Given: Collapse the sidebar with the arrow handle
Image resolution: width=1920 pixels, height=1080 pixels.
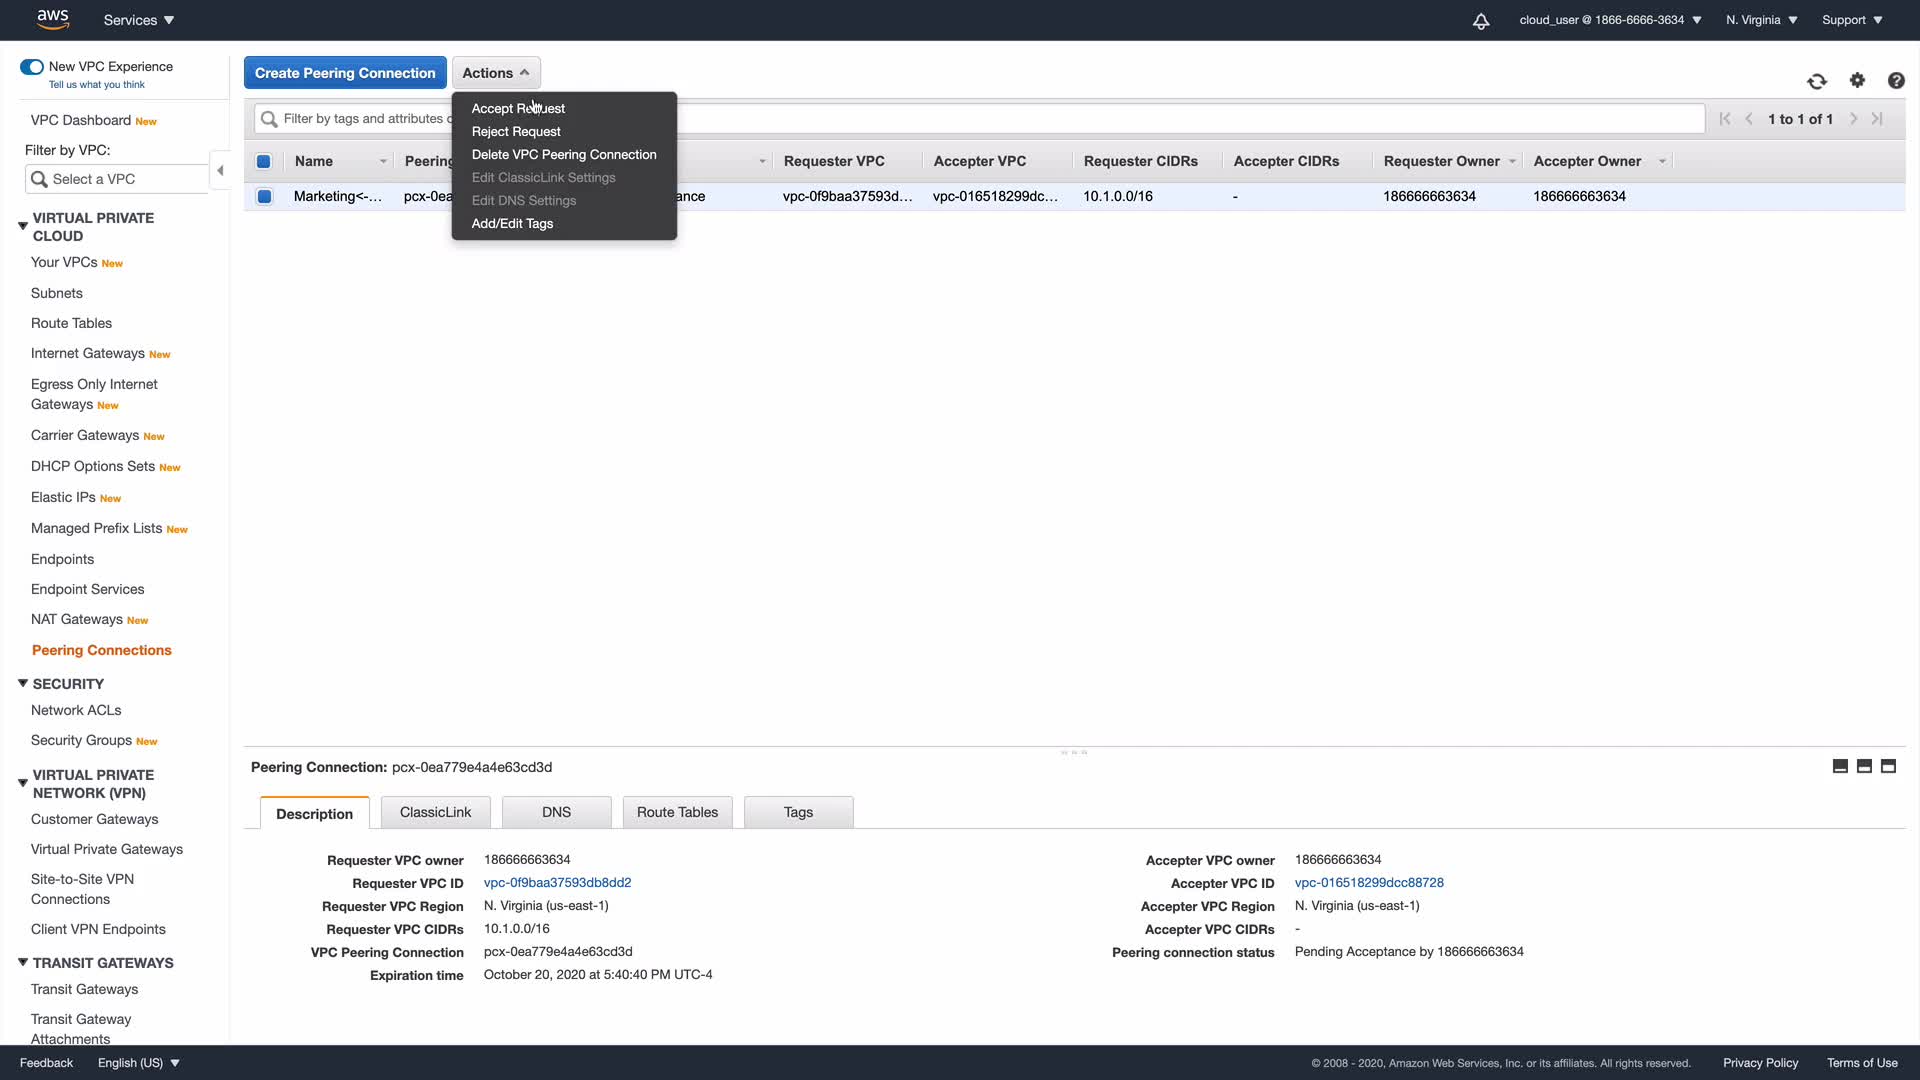Looking at the screenshot, I should [x=220, y=171].
